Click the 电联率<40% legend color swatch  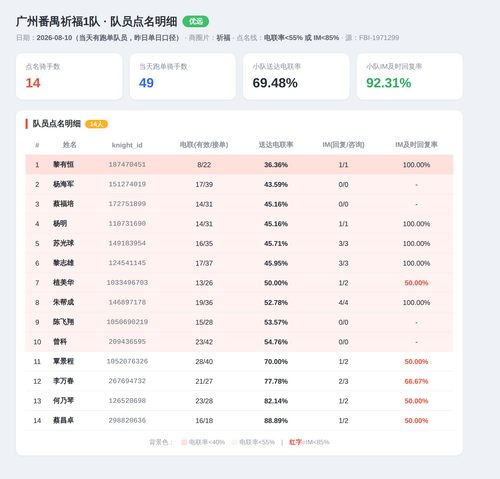184,442
